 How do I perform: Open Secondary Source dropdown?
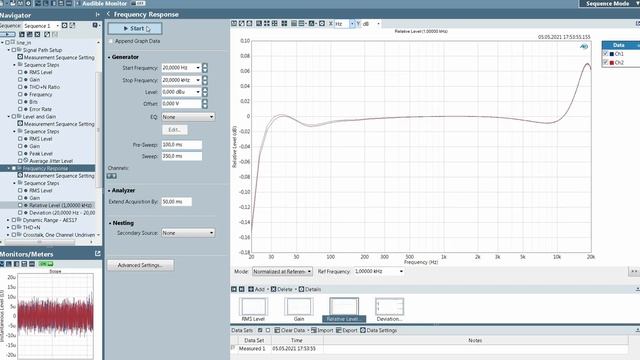(188, 233)
